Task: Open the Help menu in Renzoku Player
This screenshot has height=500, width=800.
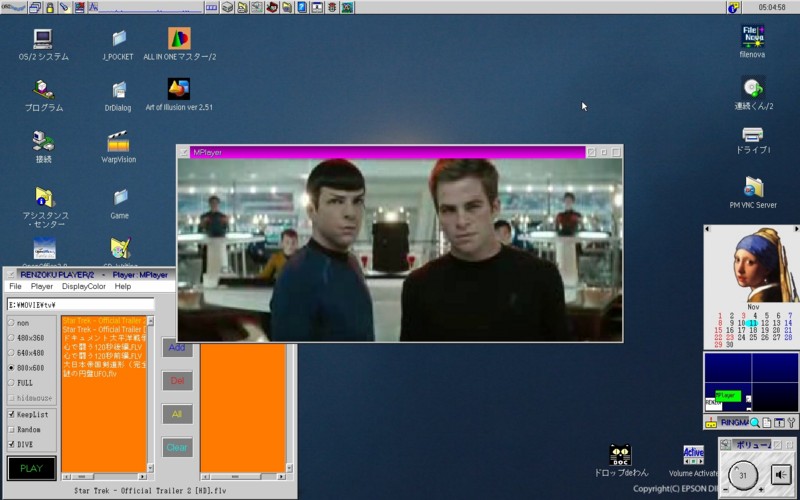Action: pos(122,286)
